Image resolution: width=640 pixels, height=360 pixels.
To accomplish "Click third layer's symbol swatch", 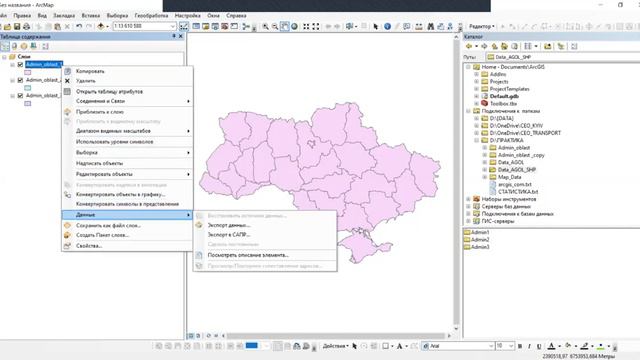I will (x=28, y=104).
